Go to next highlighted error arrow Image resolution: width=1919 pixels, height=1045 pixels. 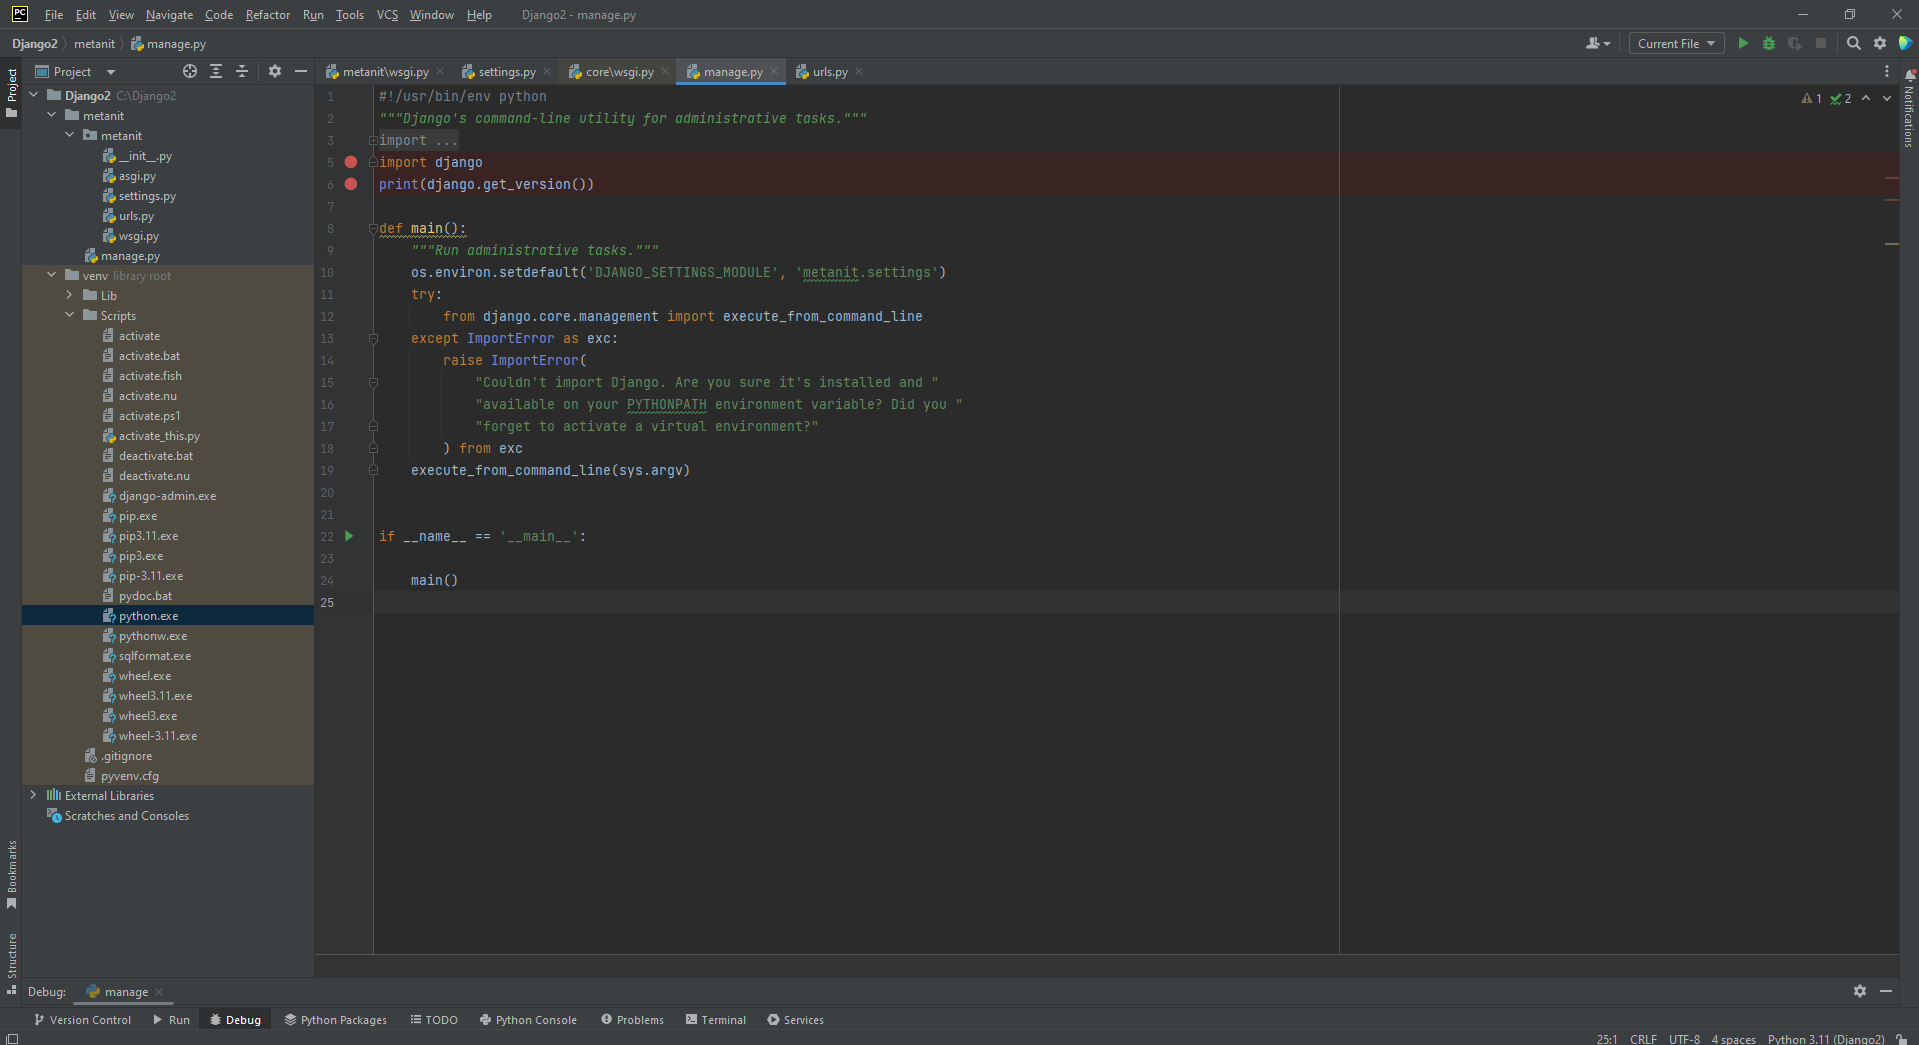(1887, 98)
